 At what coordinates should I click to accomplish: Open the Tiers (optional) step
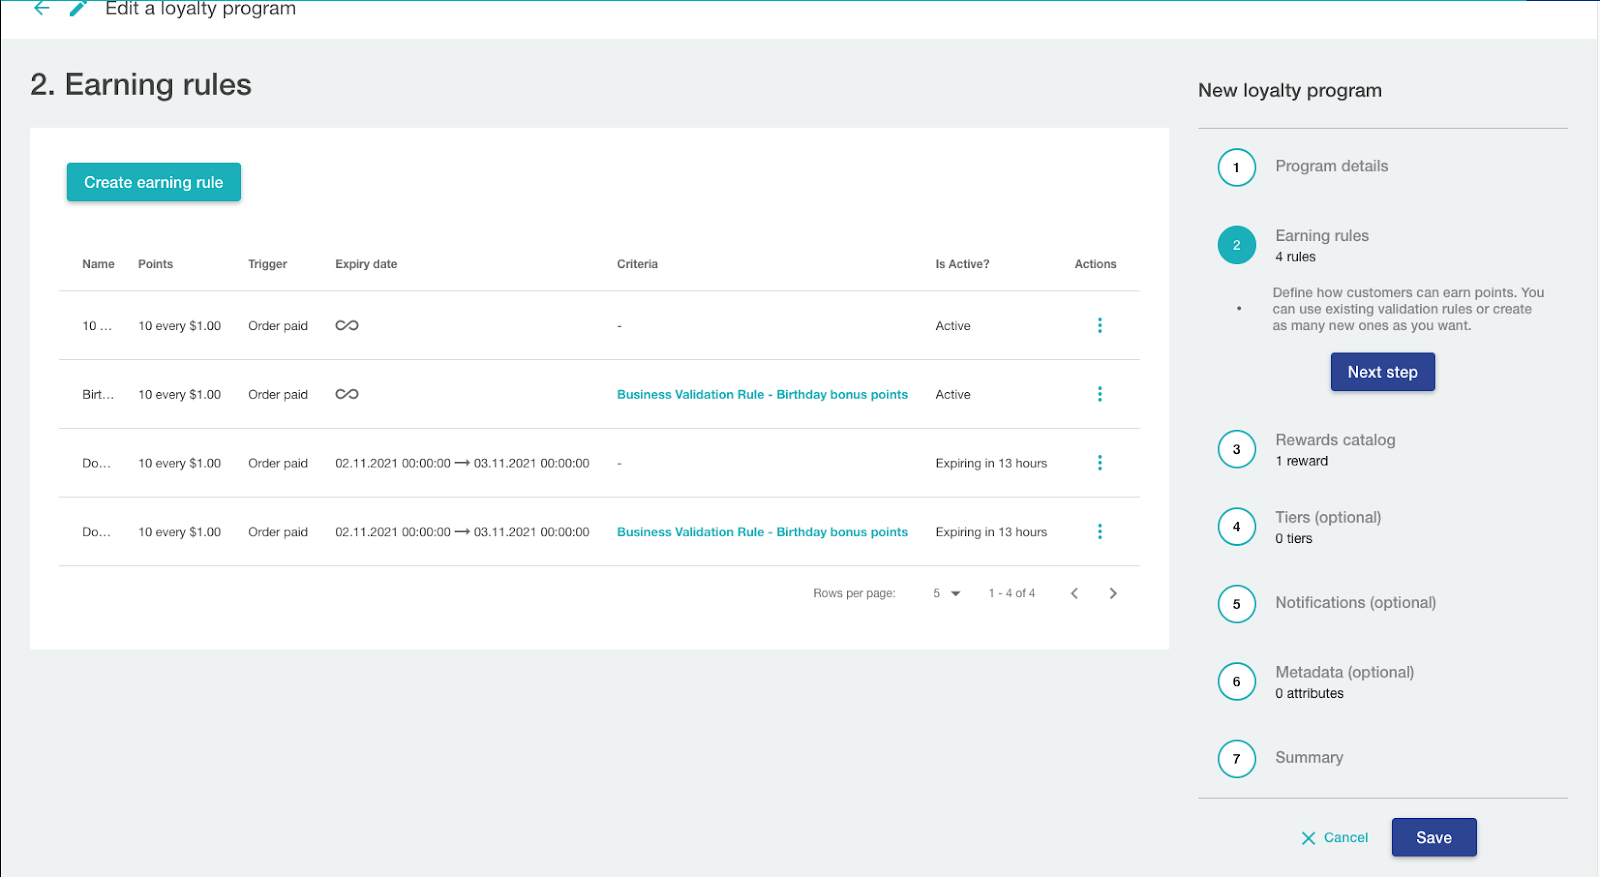tap(1327, 518)
